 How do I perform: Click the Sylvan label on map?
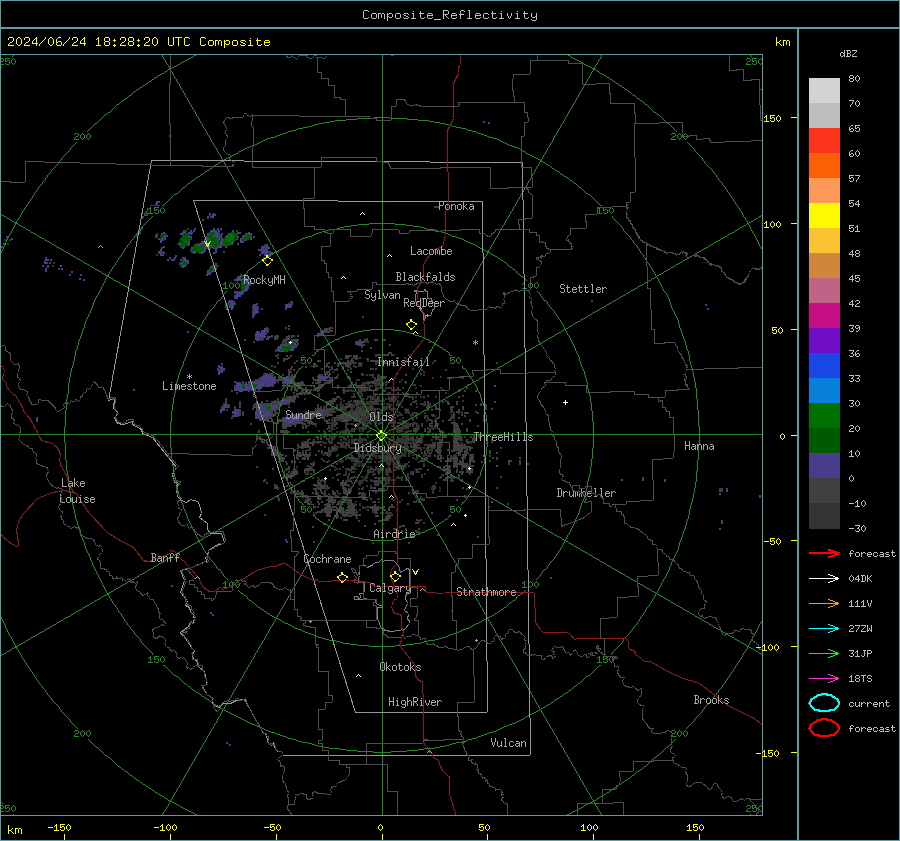coord(382,295)
